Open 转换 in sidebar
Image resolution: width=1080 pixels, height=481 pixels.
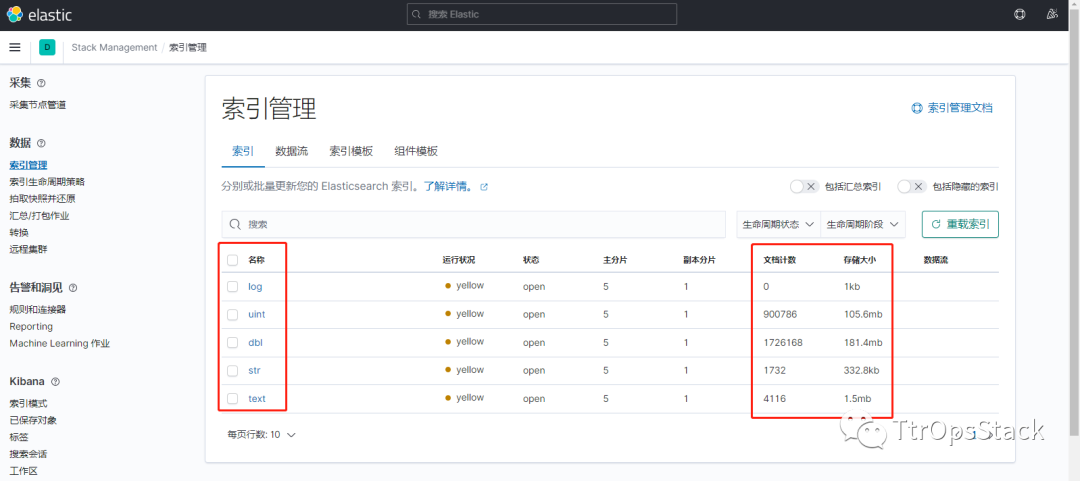19,233
